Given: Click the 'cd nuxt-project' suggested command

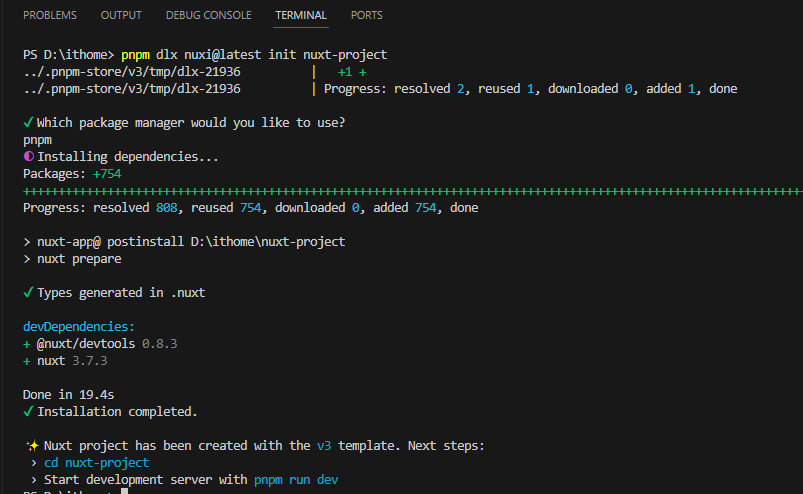Looking at the screenshot, I should point(96,463).
